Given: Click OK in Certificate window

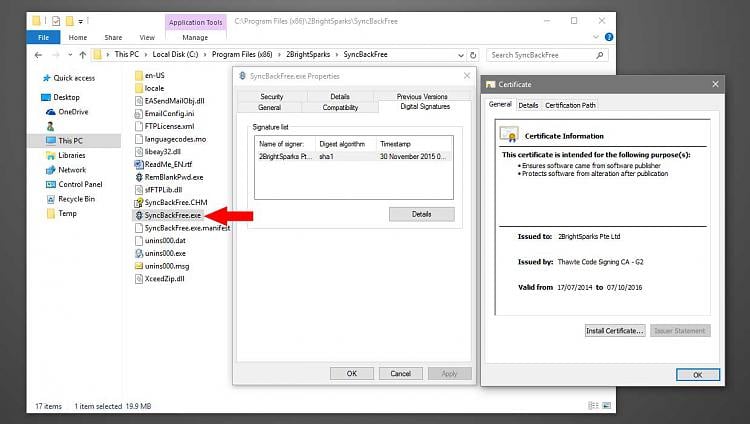Looking at the screenshot, I should (698, 375).
